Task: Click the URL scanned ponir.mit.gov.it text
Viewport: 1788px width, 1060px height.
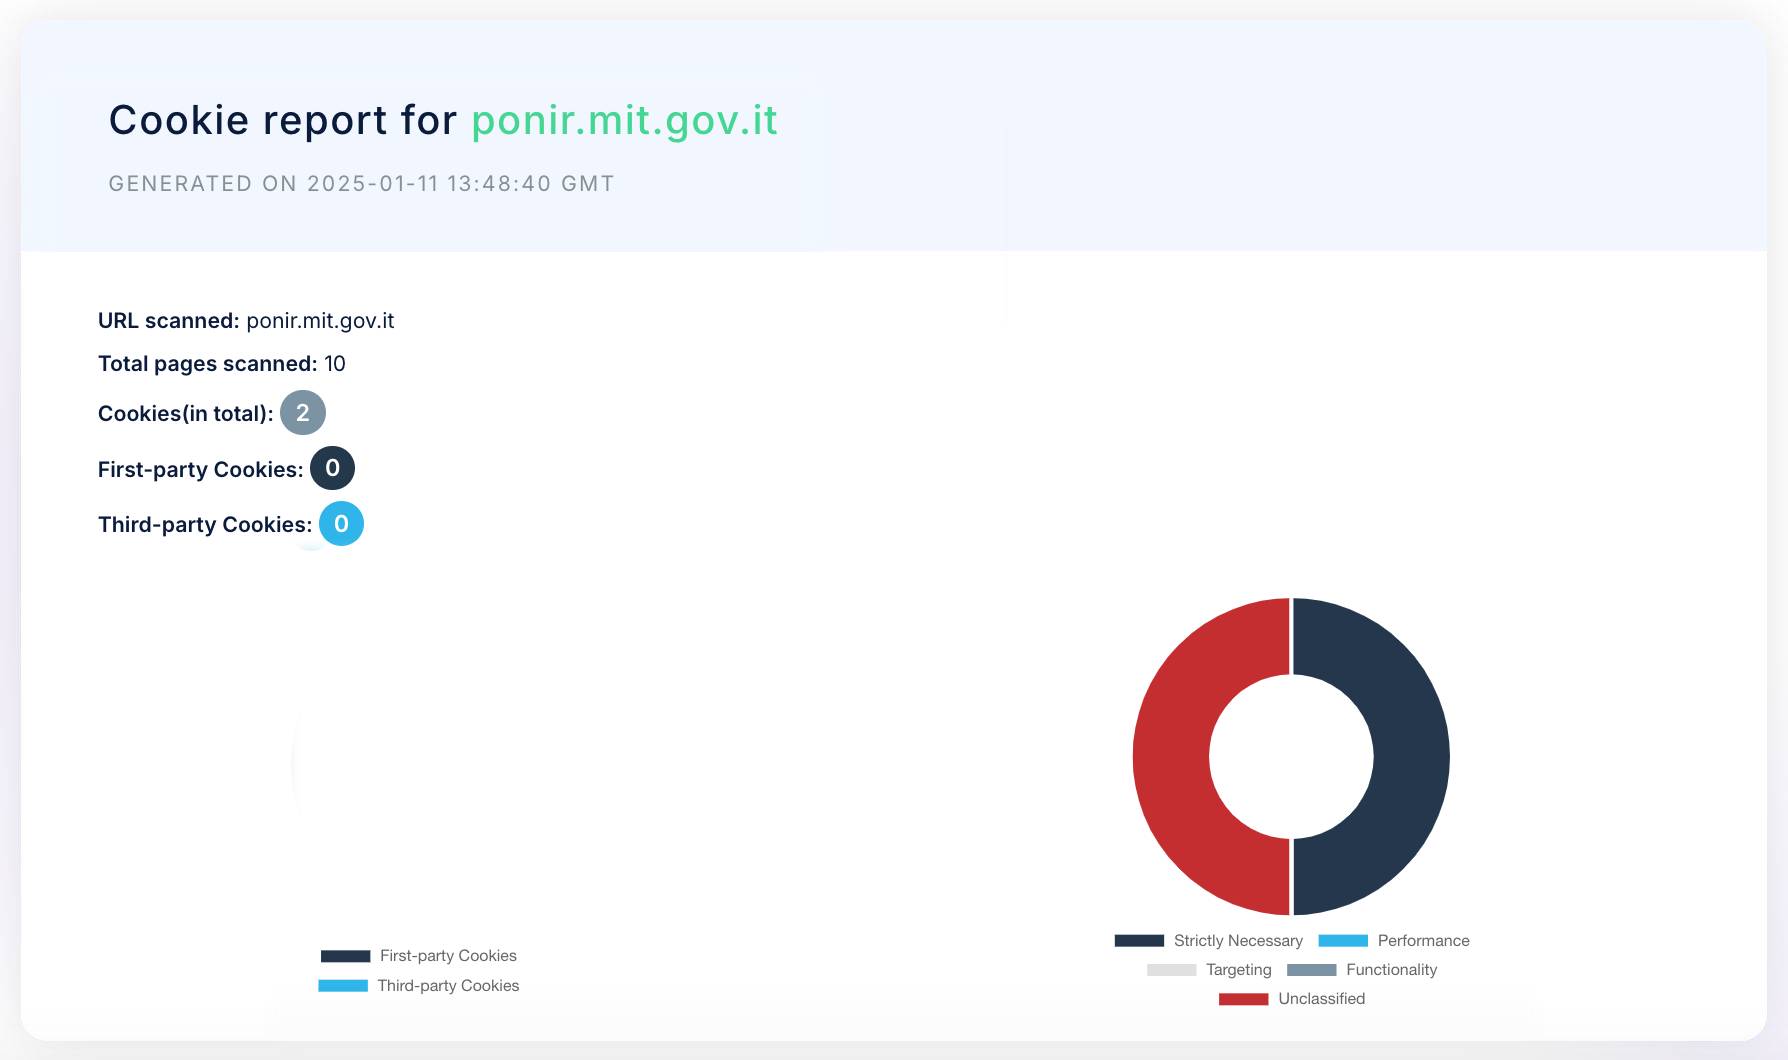Action: coord(320,321)
